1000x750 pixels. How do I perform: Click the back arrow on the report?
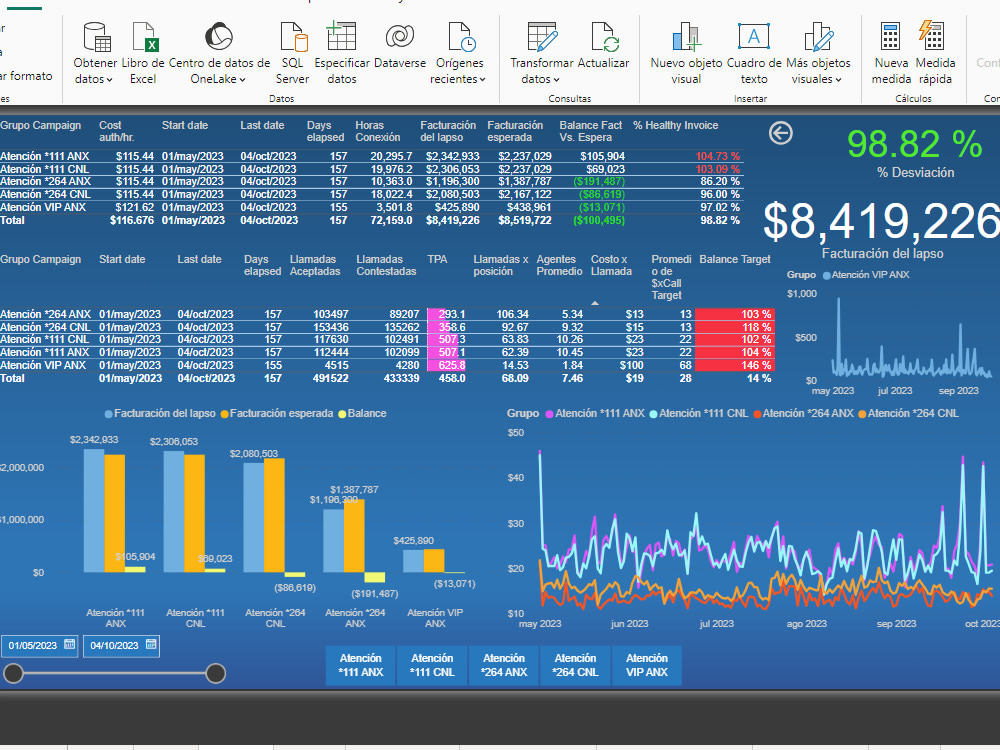(x=780, y=133)
